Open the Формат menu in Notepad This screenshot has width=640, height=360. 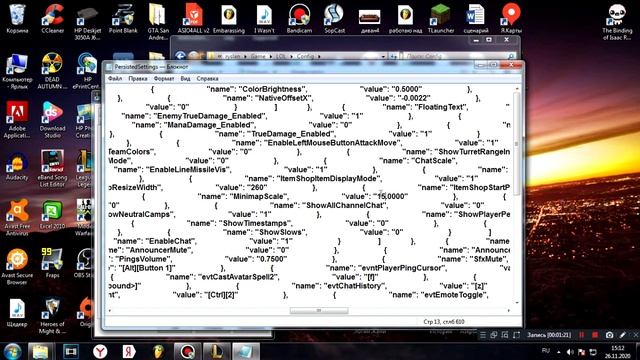164,78
